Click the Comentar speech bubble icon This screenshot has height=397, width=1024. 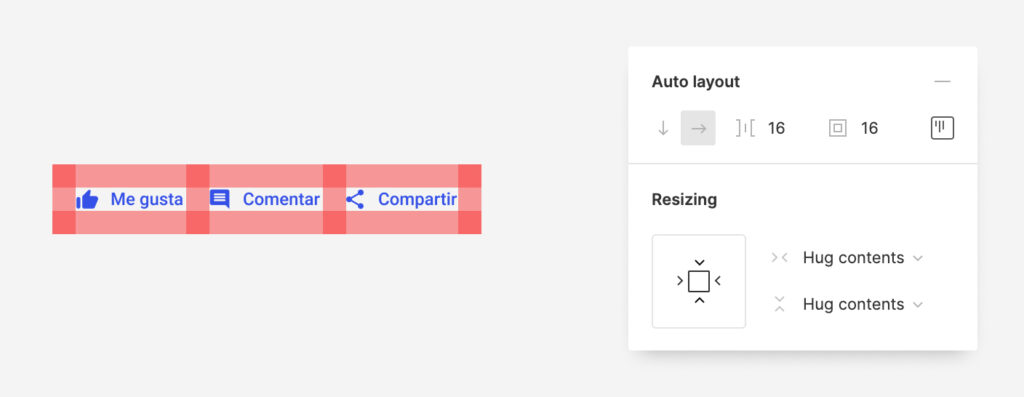(x=219, y=199)
